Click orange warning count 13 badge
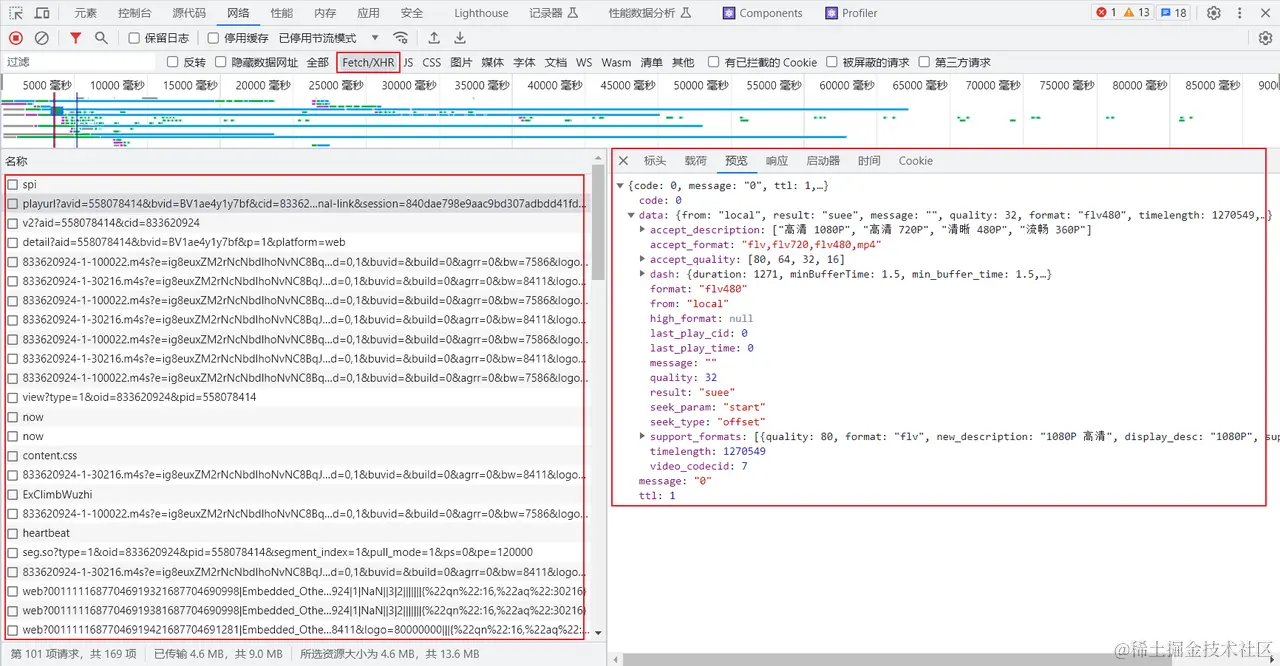The image size is (1280, 666). click(x=1137, y=13)
